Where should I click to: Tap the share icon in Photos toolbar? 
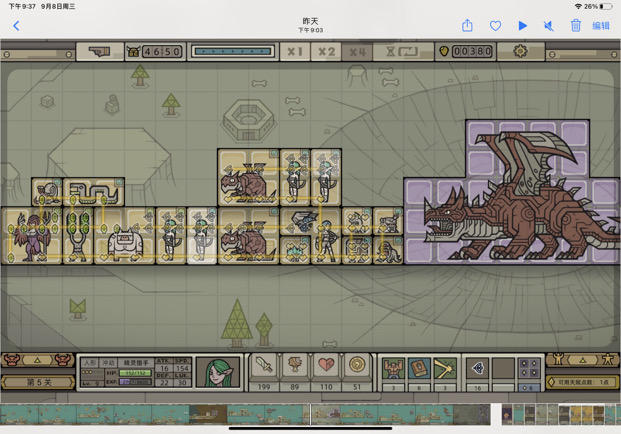click(x=467, y=26)
